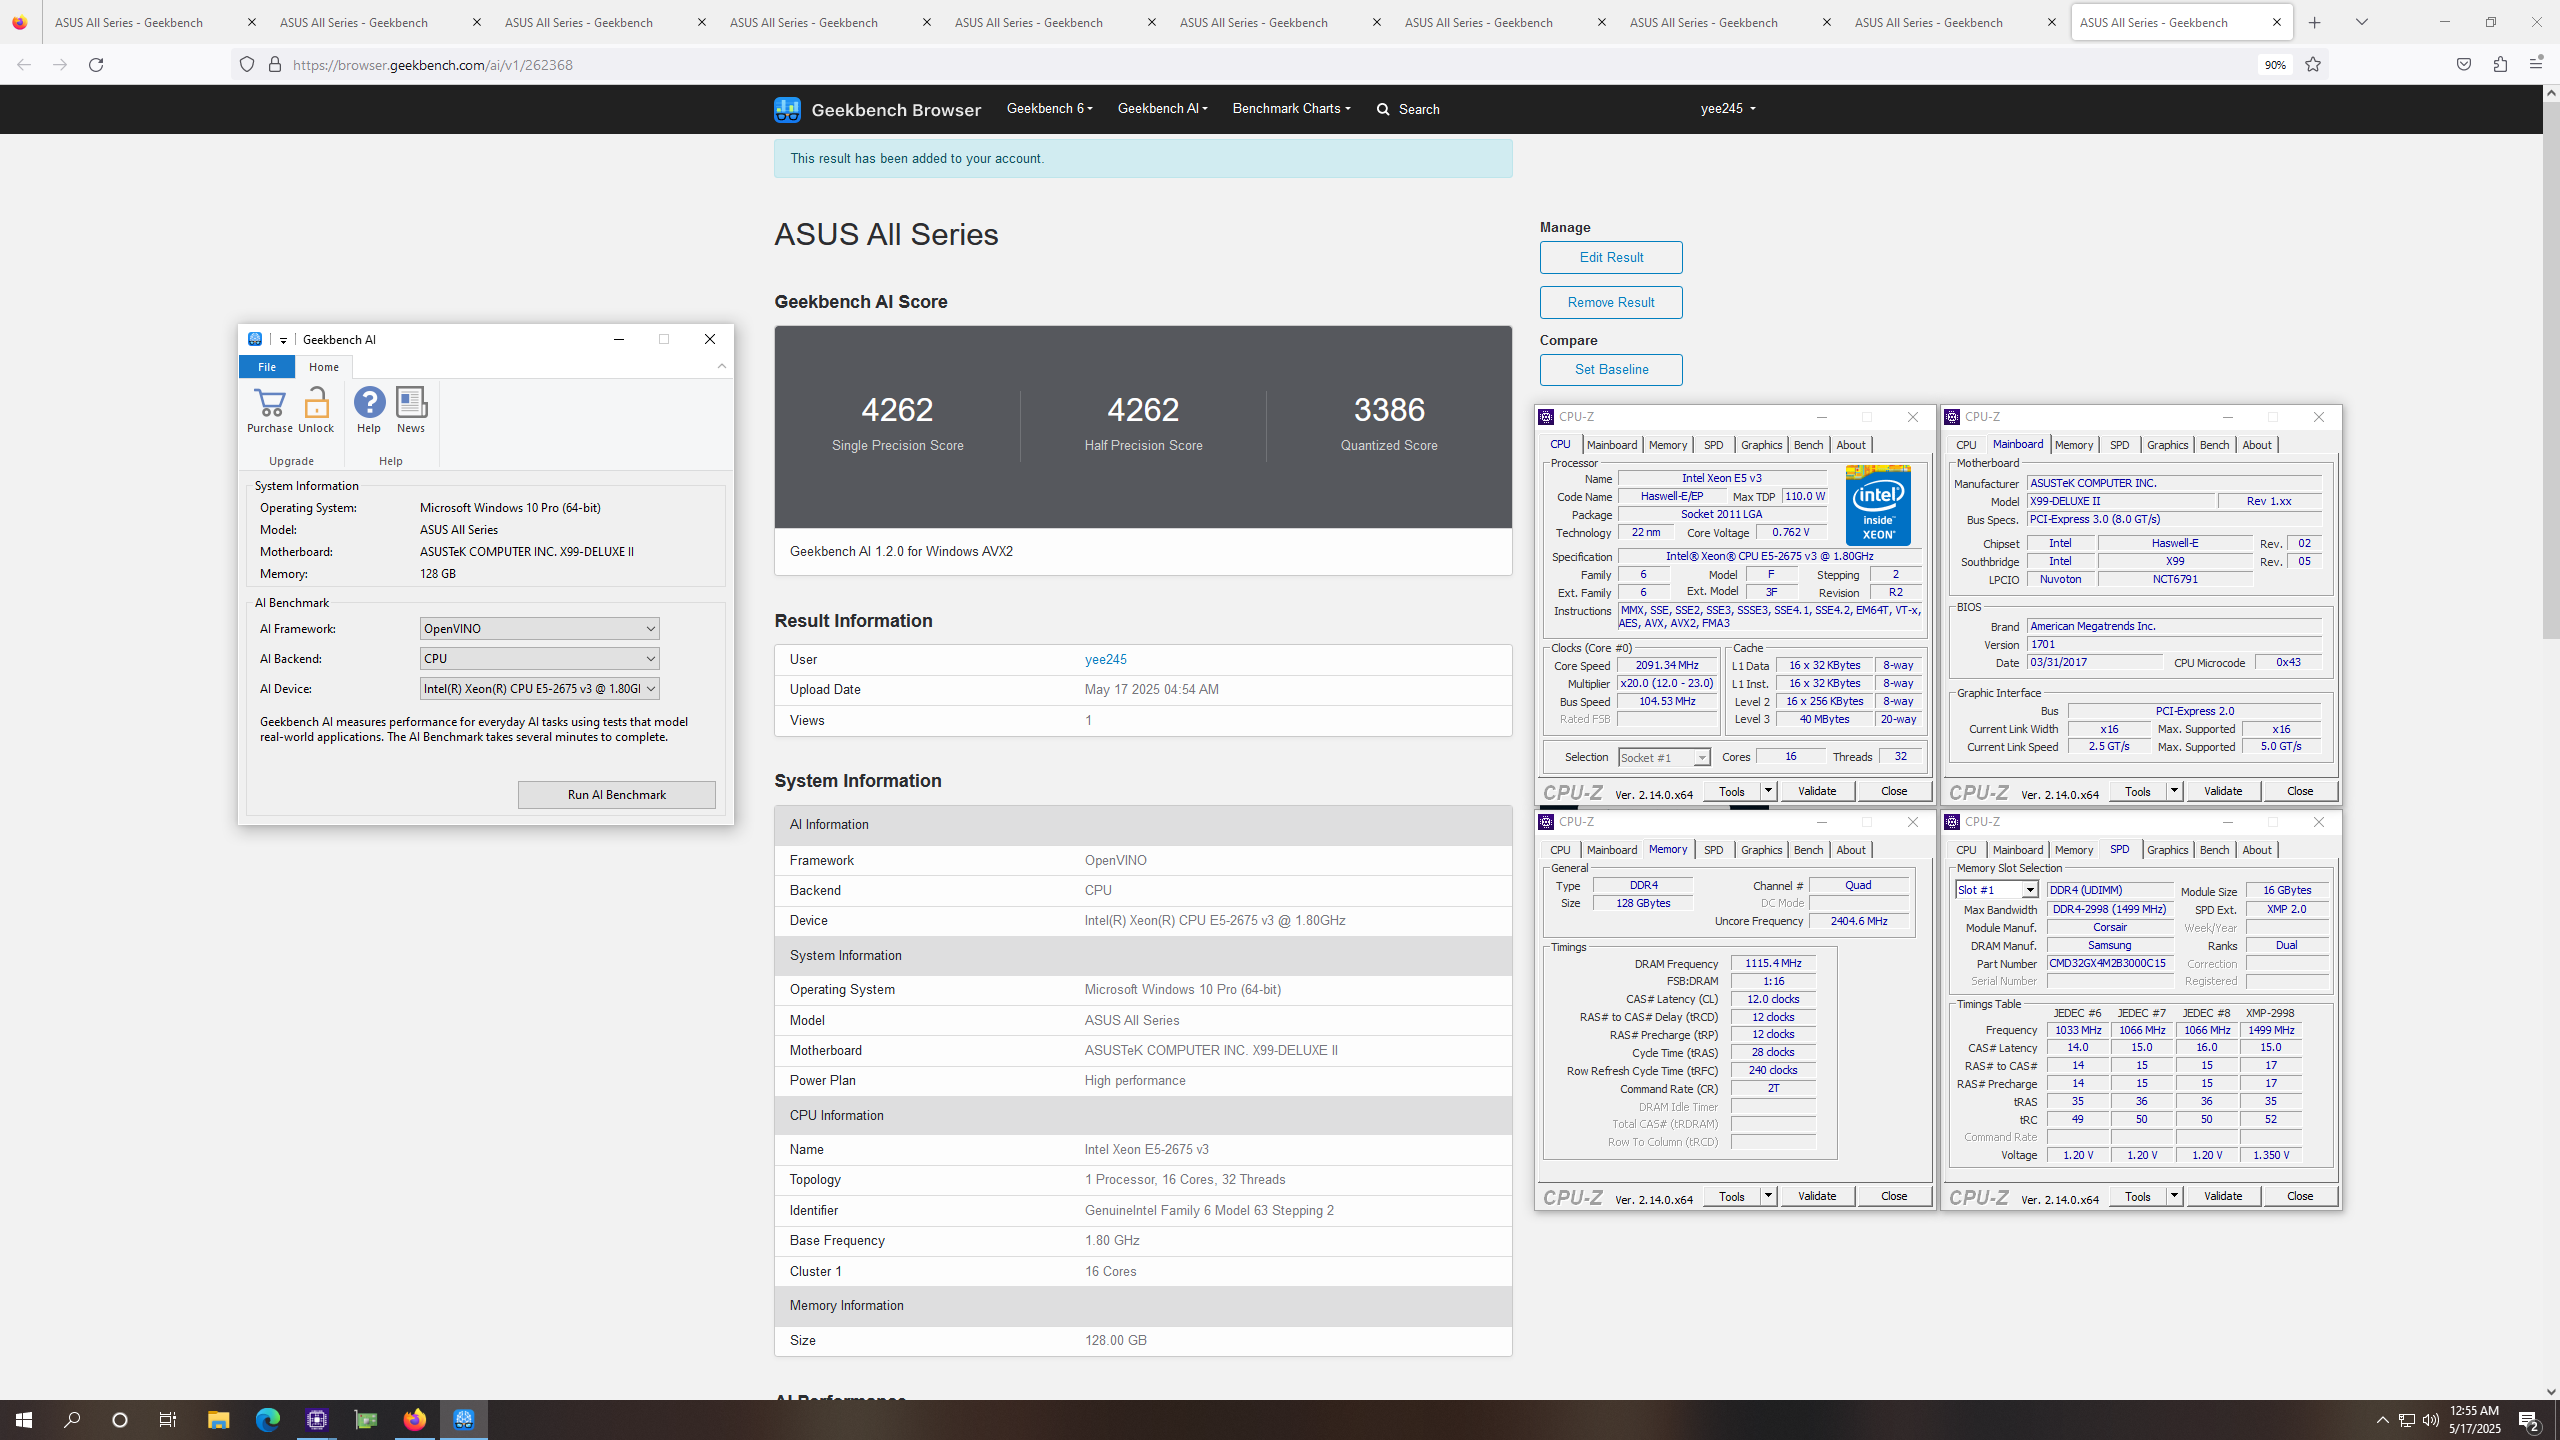Reload the page with the refresh icon
The image size is (2560, 1440).
(96, 64)
